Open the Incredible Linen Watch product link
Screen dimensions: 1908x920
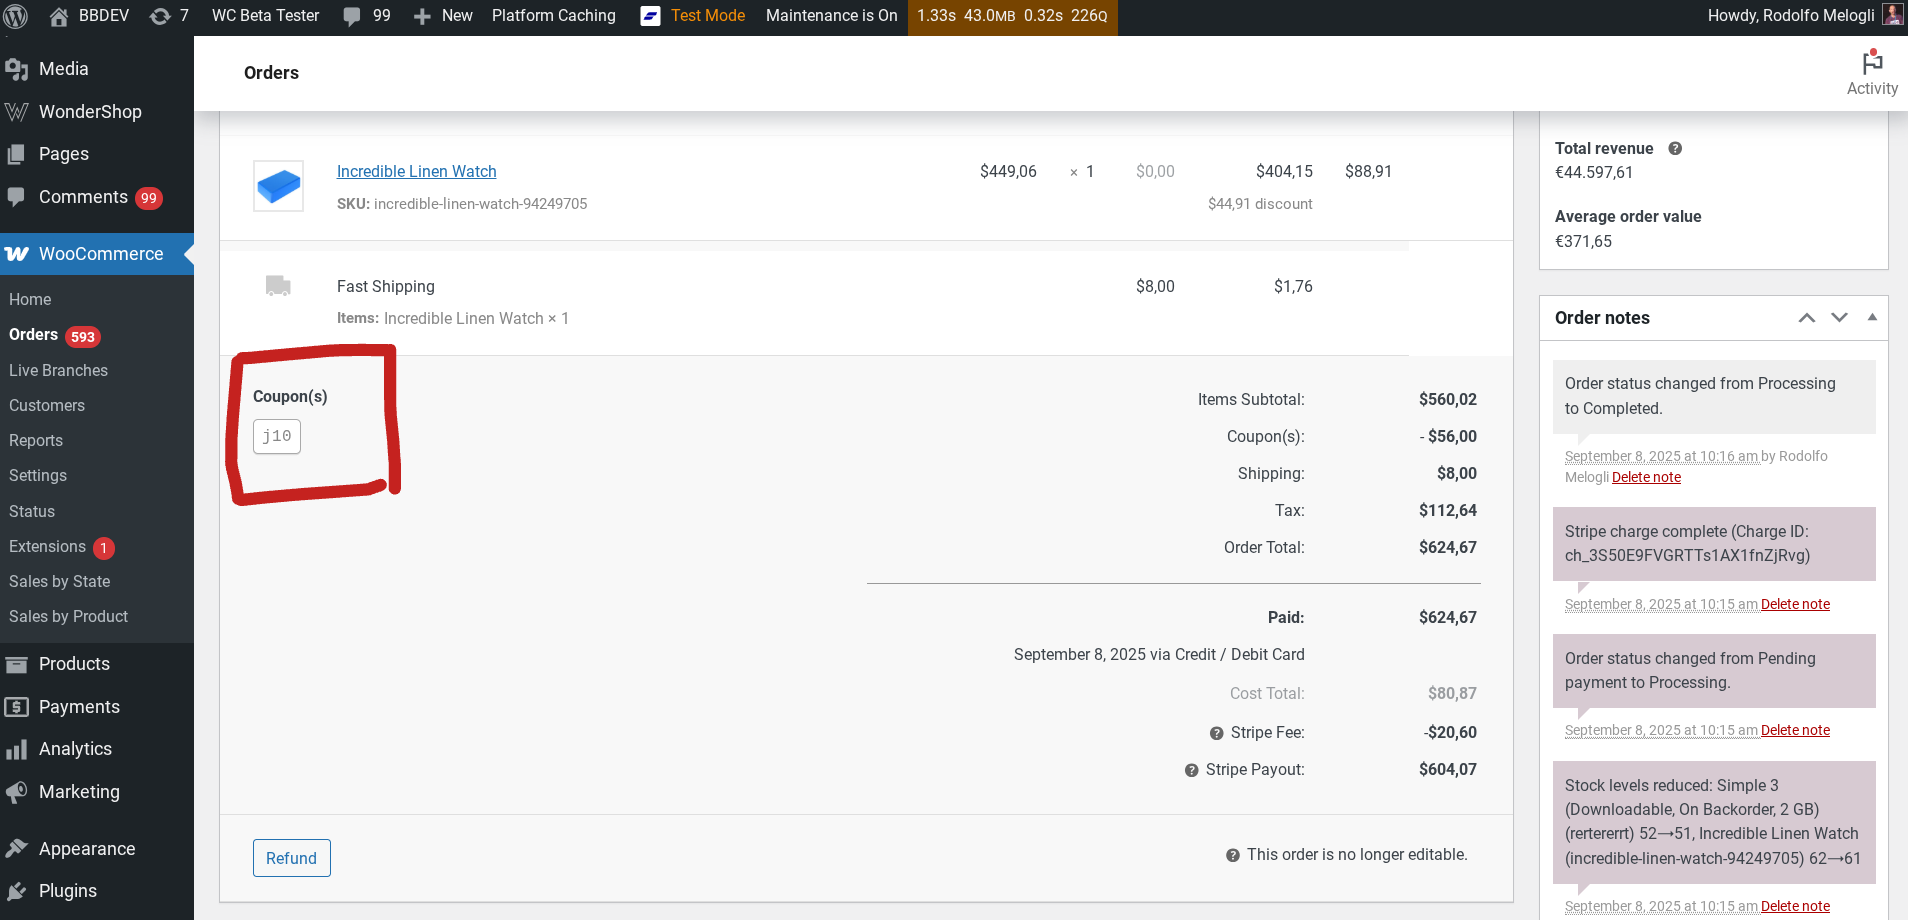(x=416, y=171)
